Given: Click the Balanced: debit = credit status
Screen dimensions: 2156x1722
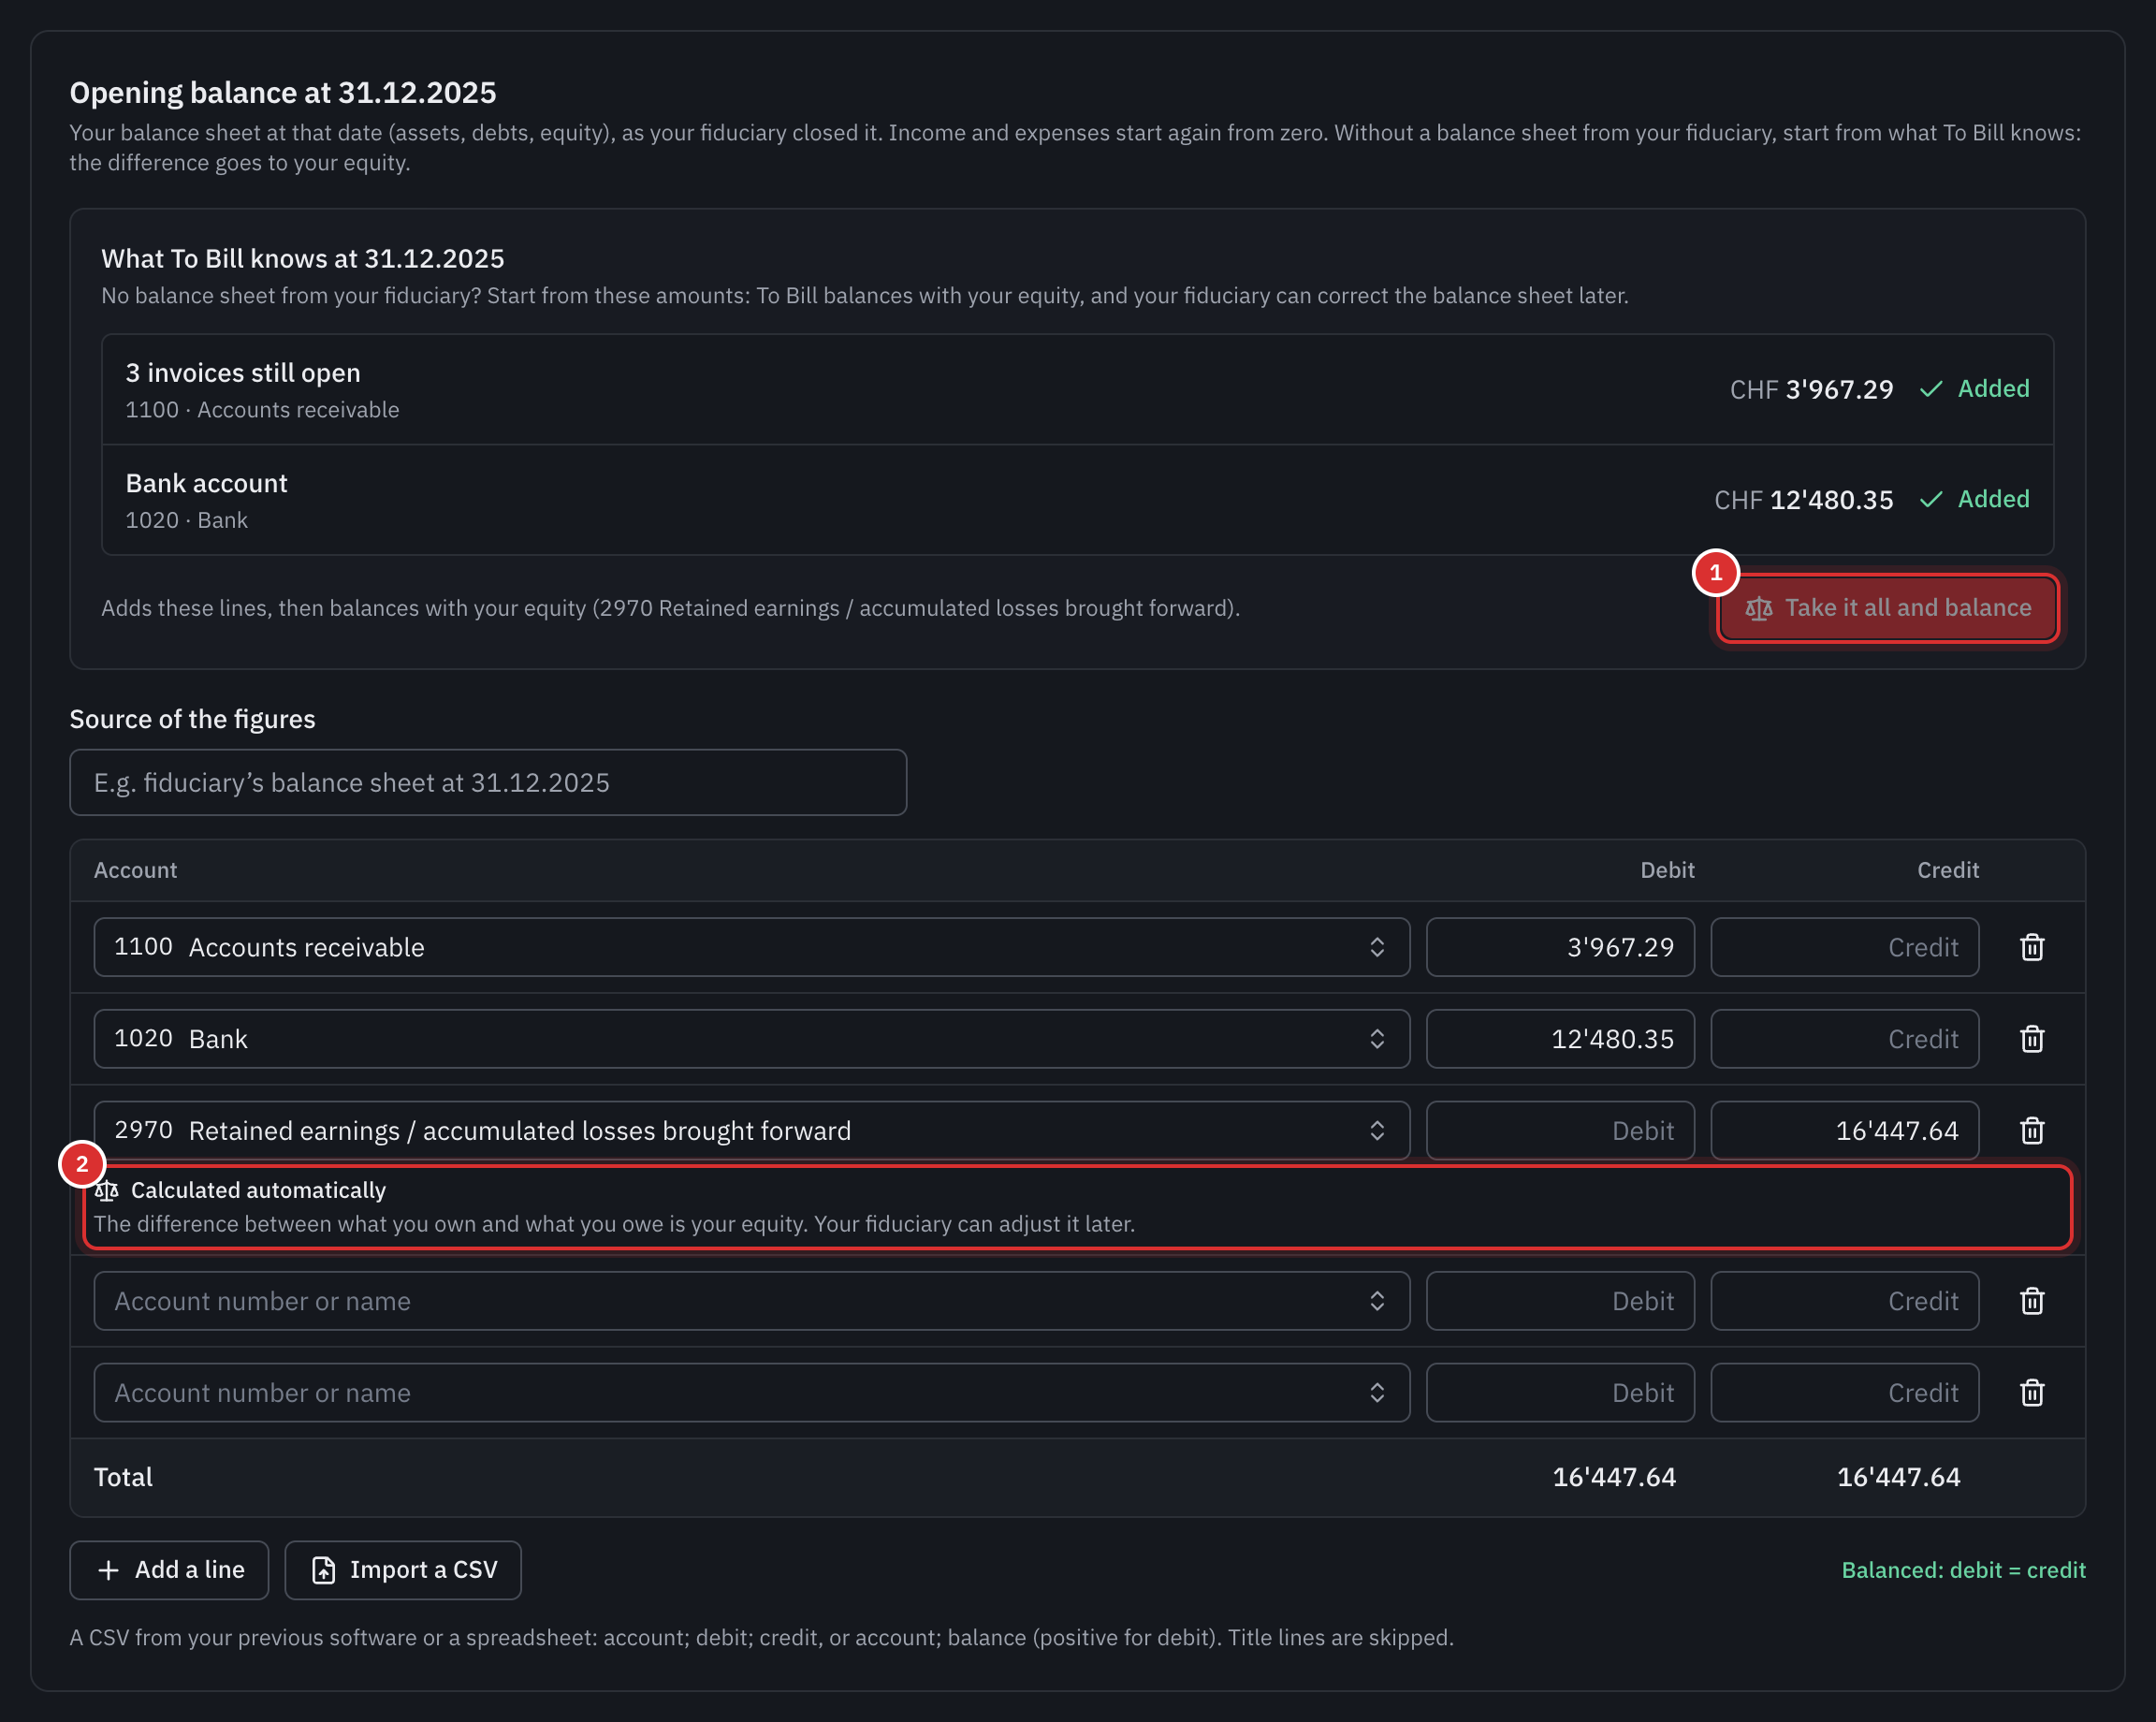Looking at the screenshot, I should [1963, 1570].
